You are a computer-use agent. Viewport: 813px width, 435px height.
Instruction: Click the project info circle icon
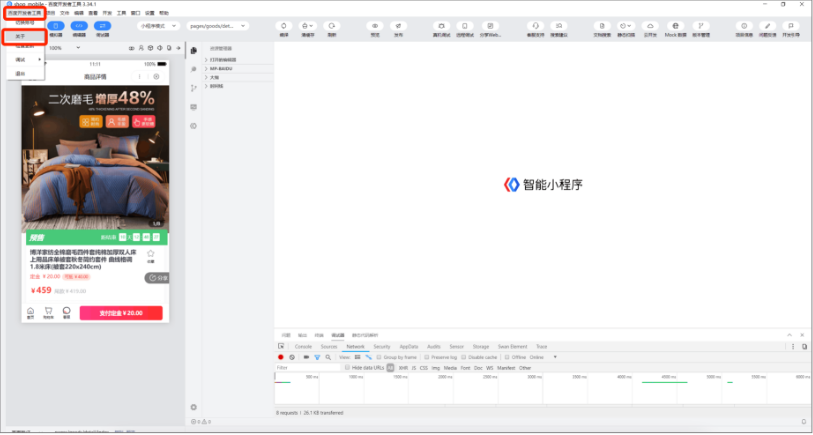pos(744,26)
